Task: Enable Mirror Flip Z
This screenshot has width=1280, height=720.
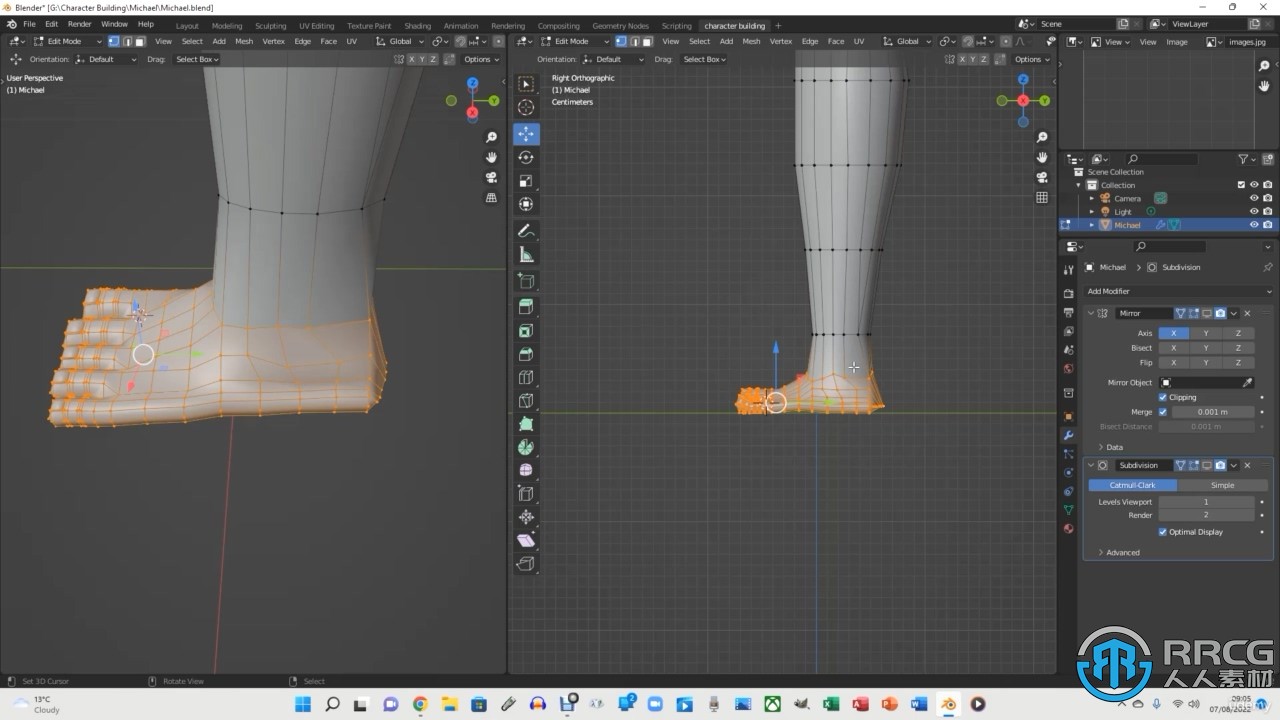Action: click(x=1238, y=363)
